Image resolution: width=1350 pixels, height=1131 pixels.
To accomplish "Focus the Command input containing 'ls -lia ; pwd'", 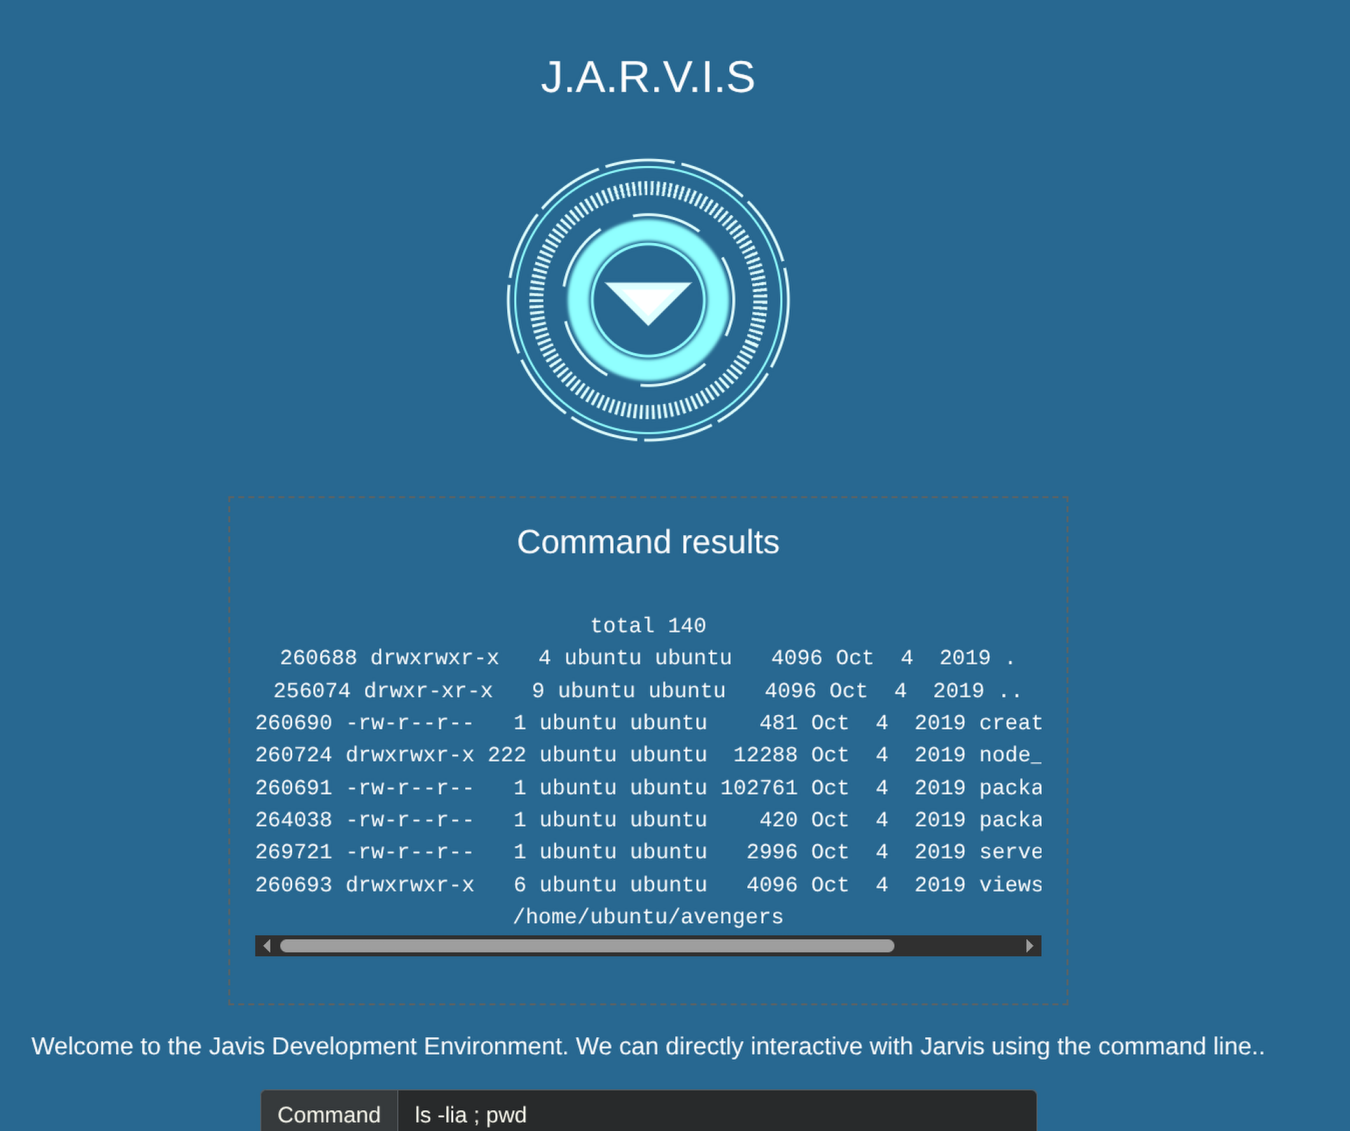I will coord(716,1114).
